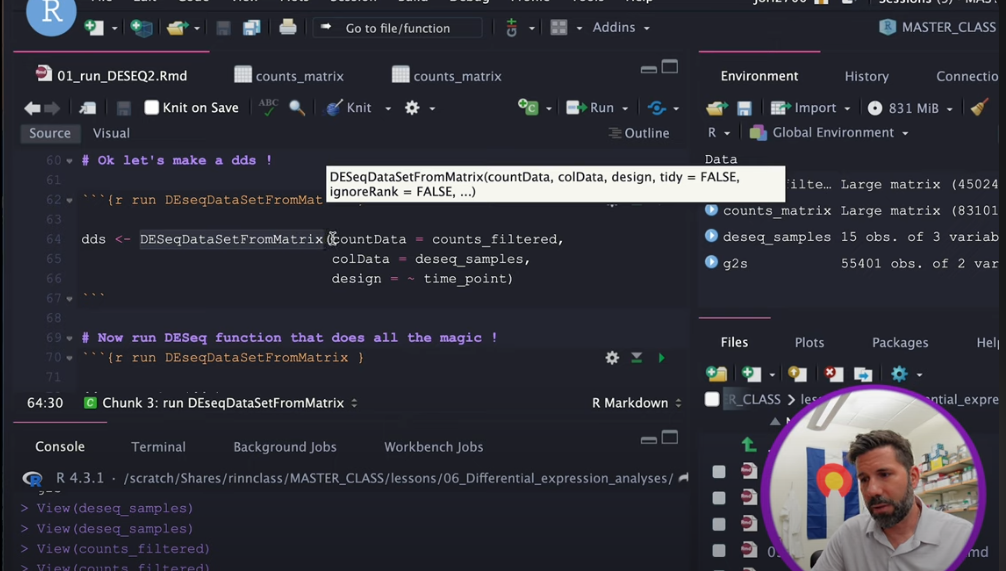Click the Publish icon in editor toolbar
The height and width of the screenshot is (571, 1006).
pyautogui.click(x=656, y=108)
